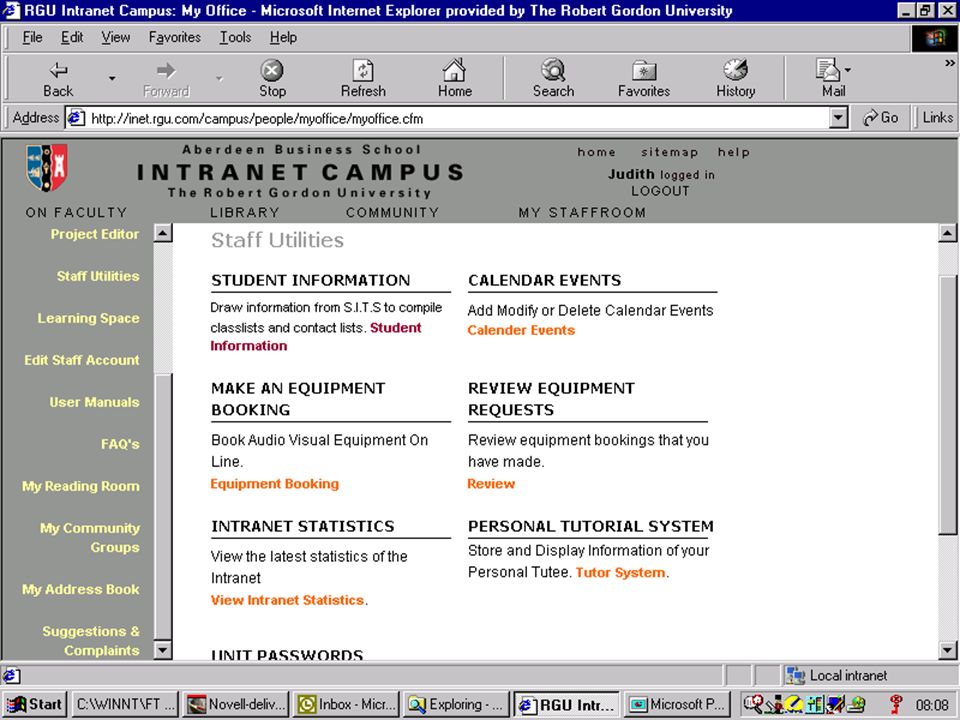Click main page scroll-down arrow

947,650
